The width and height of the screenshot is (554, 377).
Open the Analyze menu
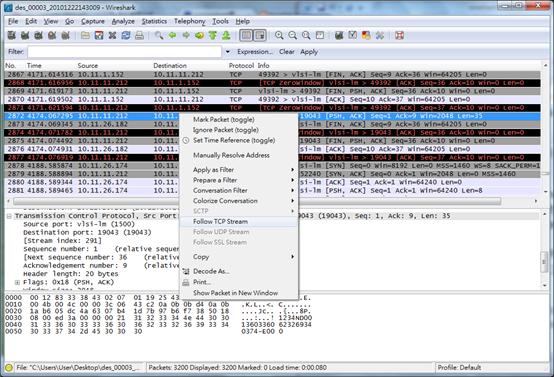(x=123, y=21)
